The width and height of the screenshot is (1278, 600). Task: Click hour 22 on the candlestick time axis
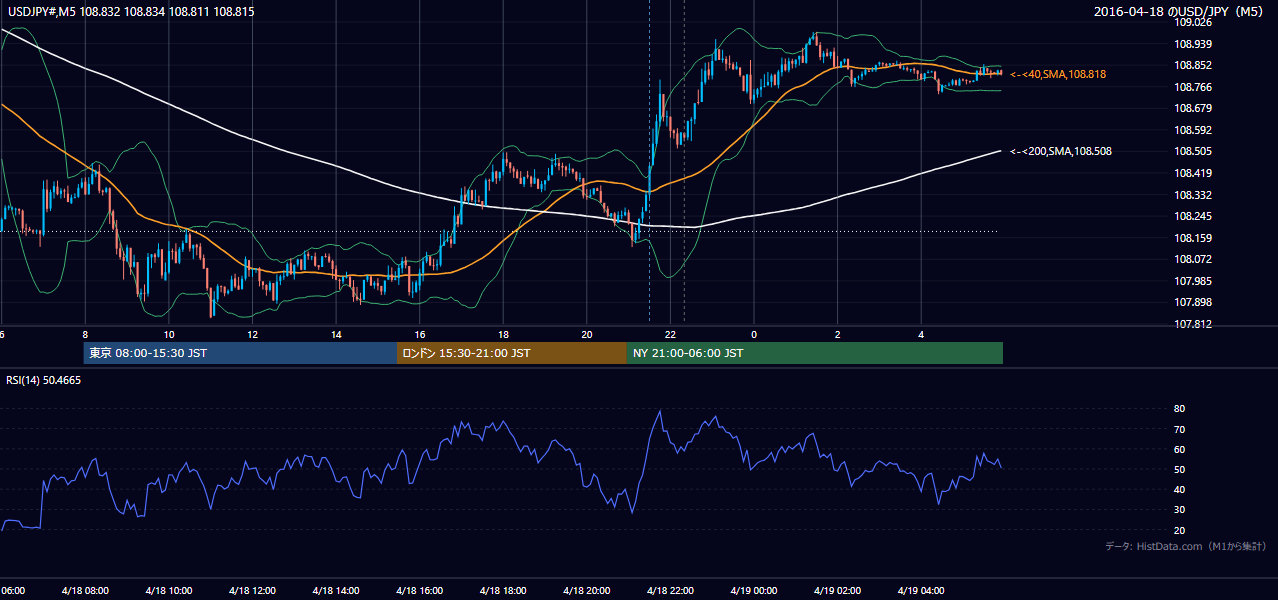pyautogui.click(x=671, y=334)
